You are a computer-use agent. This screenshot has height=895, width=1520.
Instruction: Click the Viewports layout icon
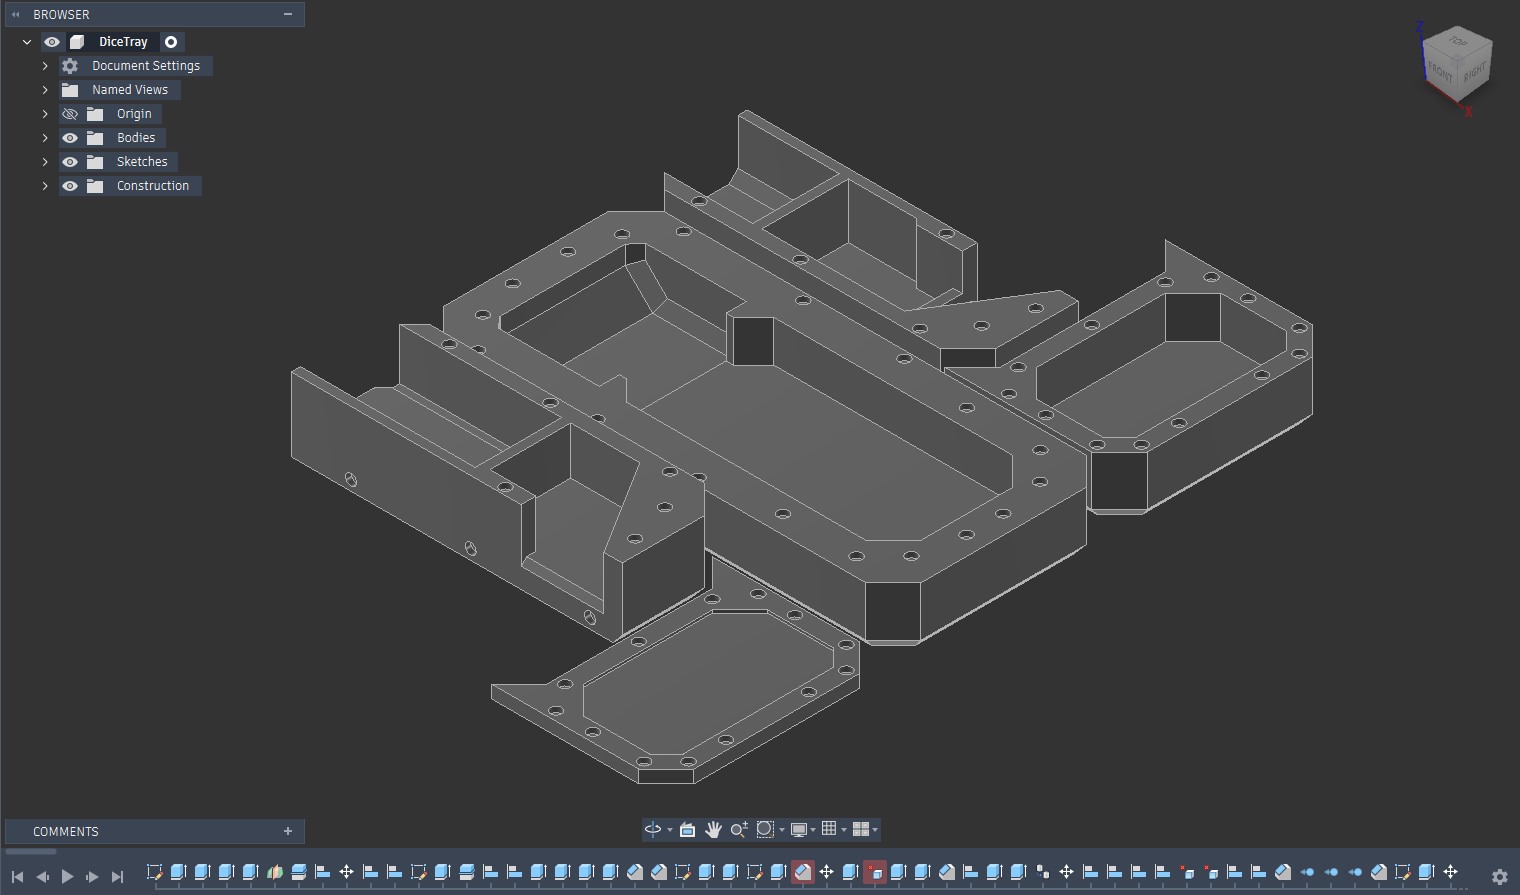click(860, 829)
